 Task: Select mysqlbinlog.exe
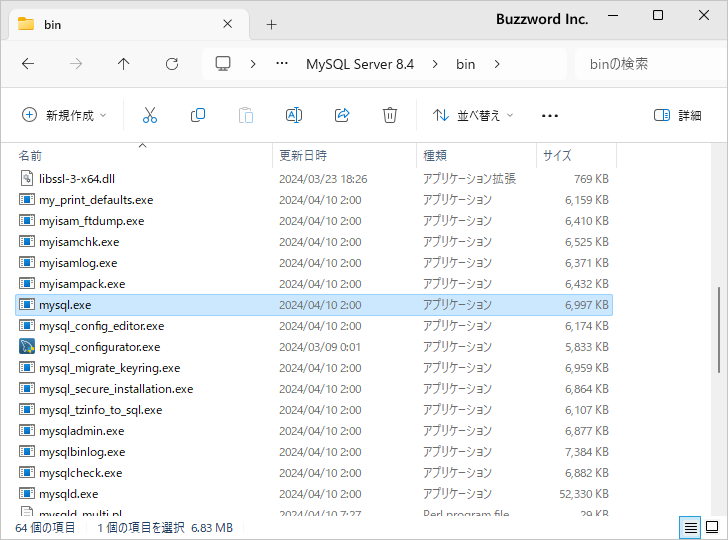pyautogui.click(x=314, y=452)
